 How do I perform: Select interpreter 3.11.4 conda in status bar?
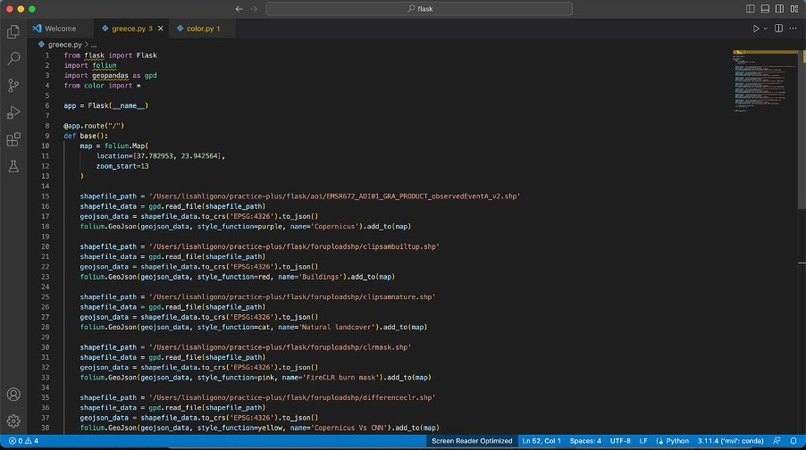tap(730, 441)
